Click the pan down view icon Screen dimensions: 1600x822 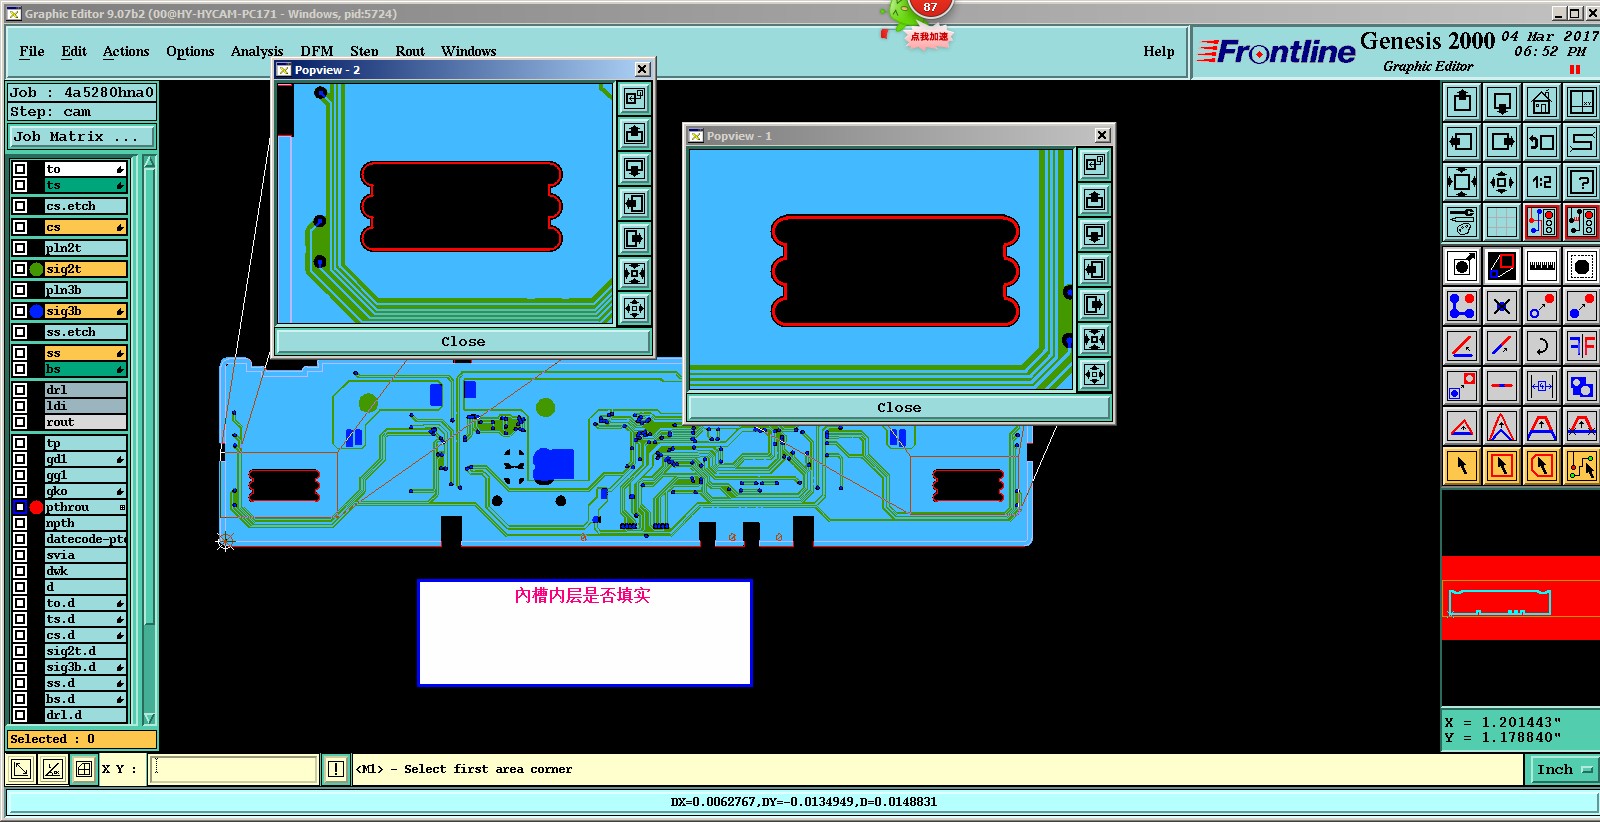click(x=1502, y=102)
